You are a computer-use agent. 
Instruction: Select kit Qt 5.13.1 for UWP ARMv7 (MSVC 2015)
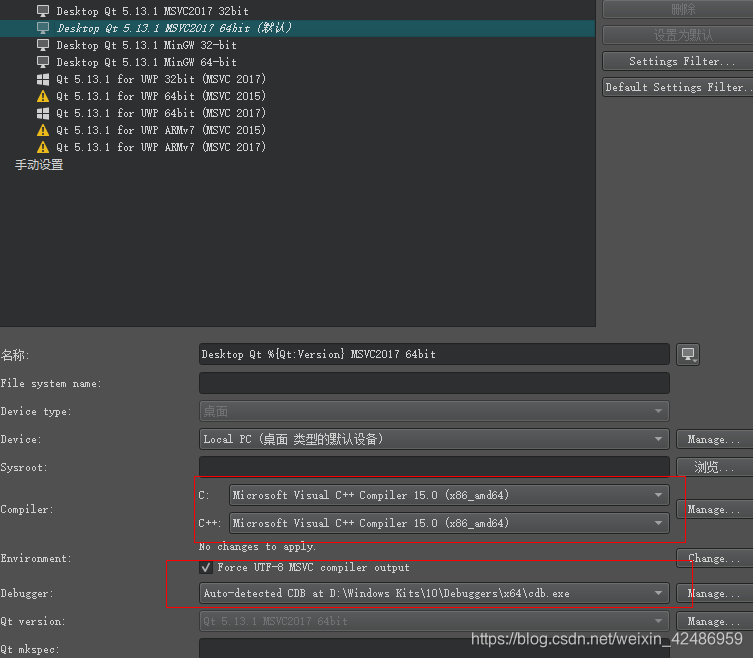161,130
